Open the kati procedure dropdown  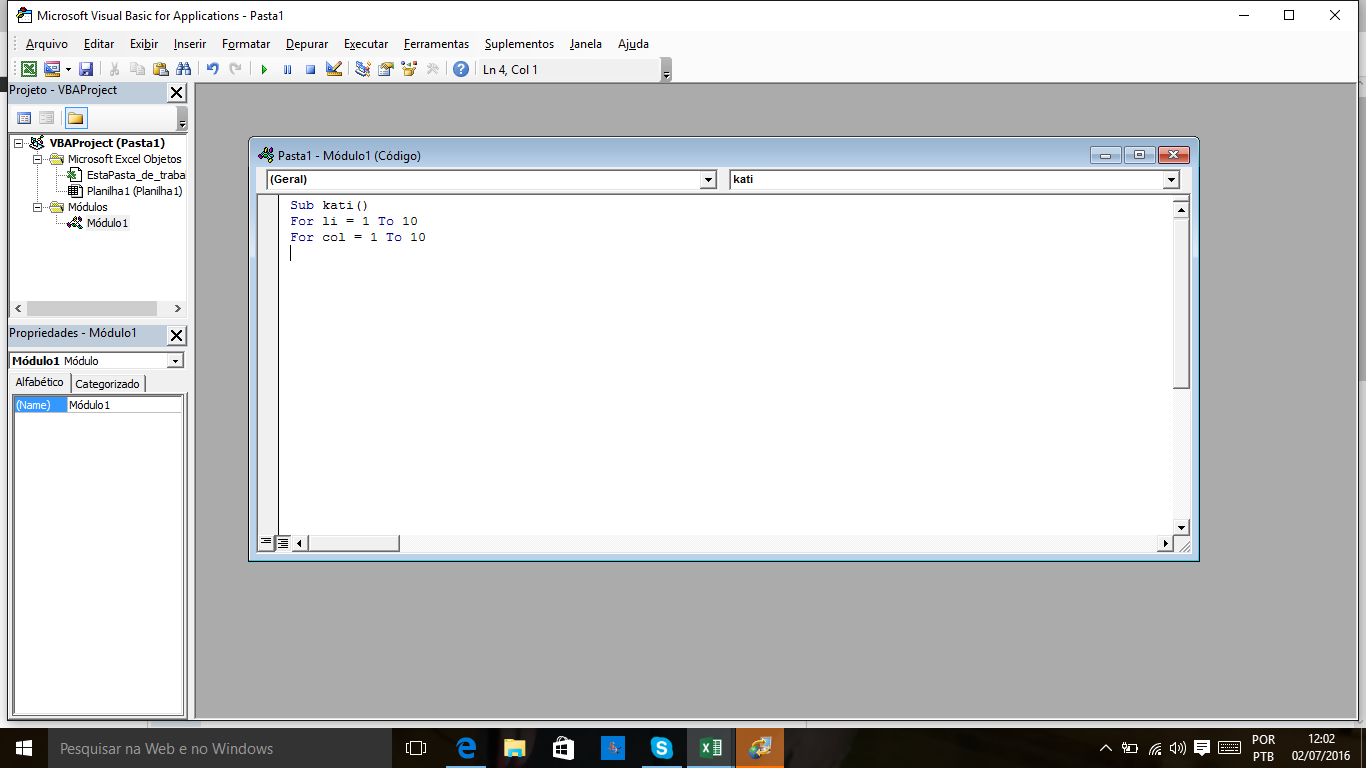pyautogui.click(x=1172, y=180)
